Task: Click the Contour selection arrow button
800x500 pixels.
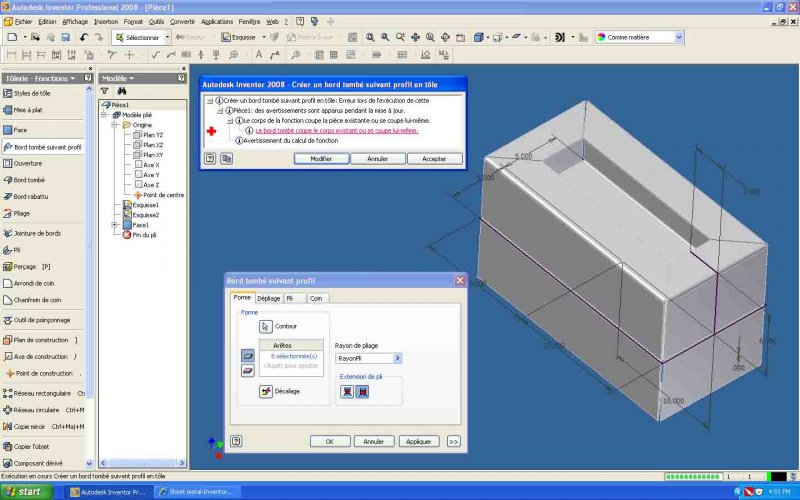Action: (266, 326)
